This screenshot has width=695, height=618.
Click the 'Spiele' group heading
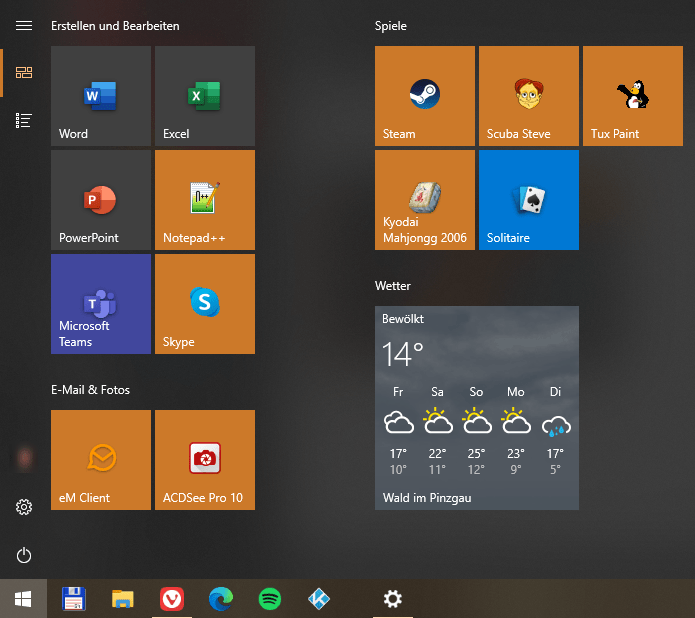(390, 26)
